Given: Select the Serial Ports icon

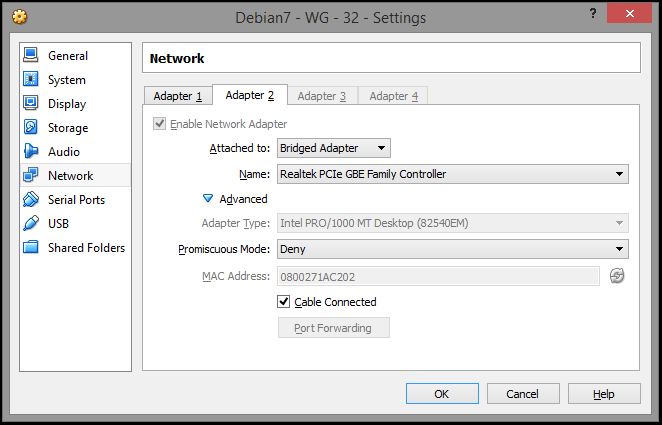Looking at the screenshot, I should click(x=30, y=200).
